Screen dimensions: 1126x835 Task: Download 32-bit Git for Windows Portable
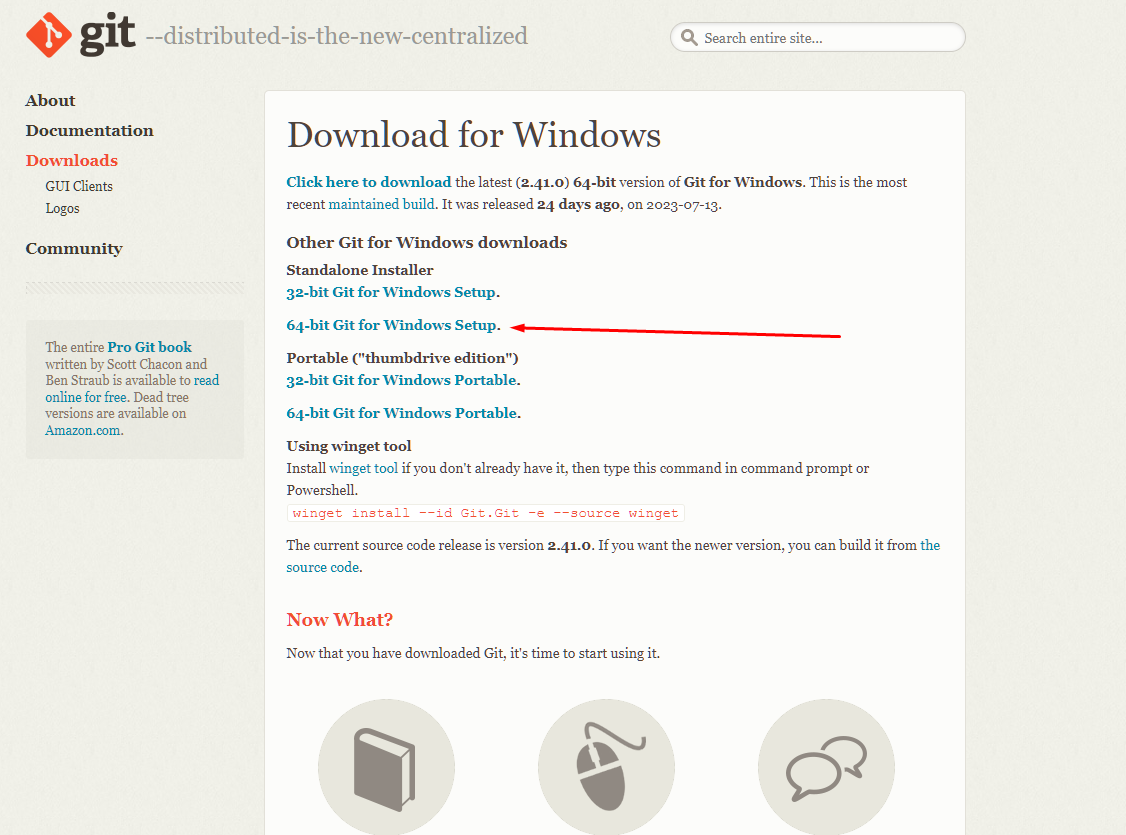coord(401,380)
